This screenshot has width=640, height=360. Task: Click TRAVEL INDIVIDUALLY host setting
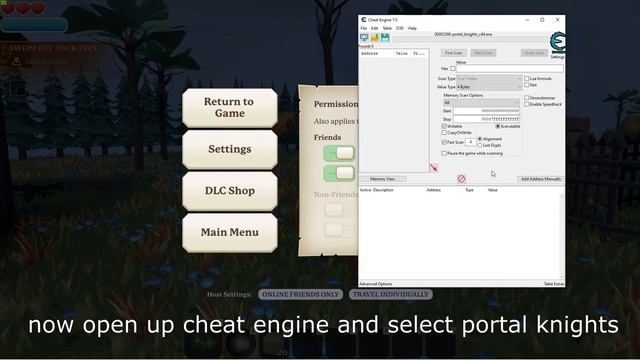click(391, 294)
